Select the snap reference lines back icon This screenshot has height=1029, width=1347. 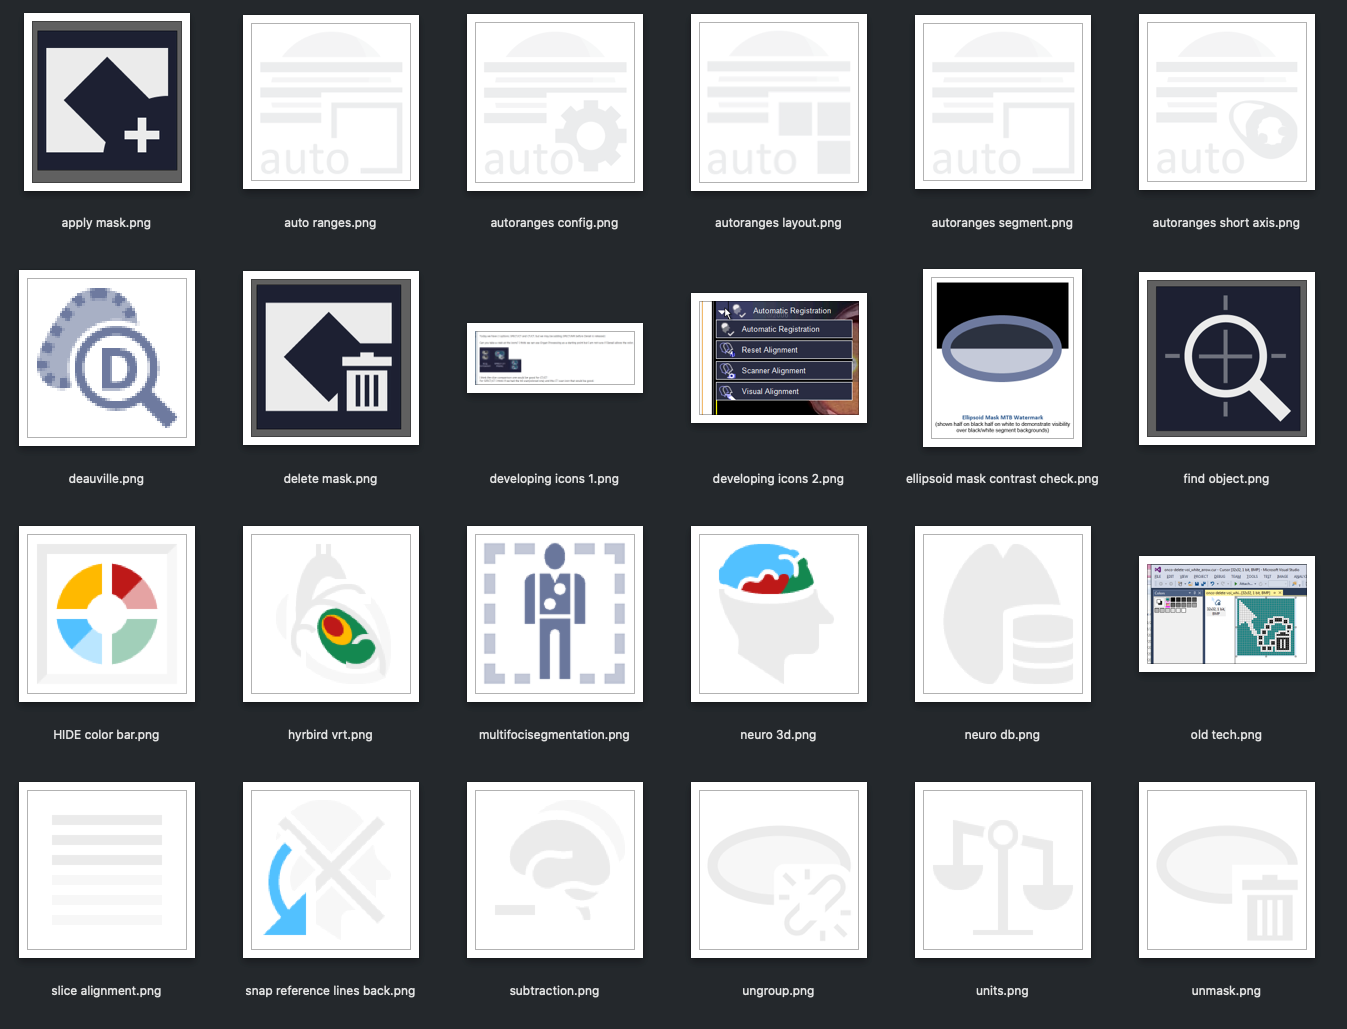[x=331, y=870]
